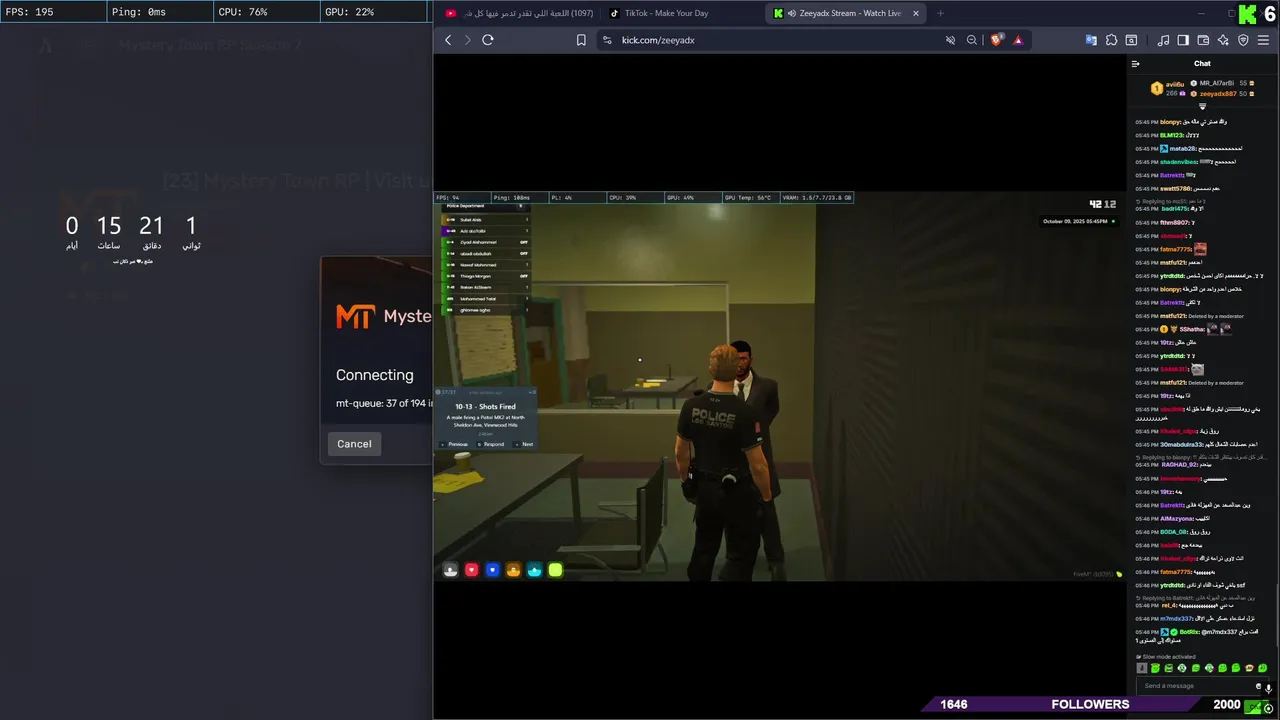The image size is (1280, 720).
Task: Click the Respond button in 10-13 dispatch
Action: coord(490,444)
